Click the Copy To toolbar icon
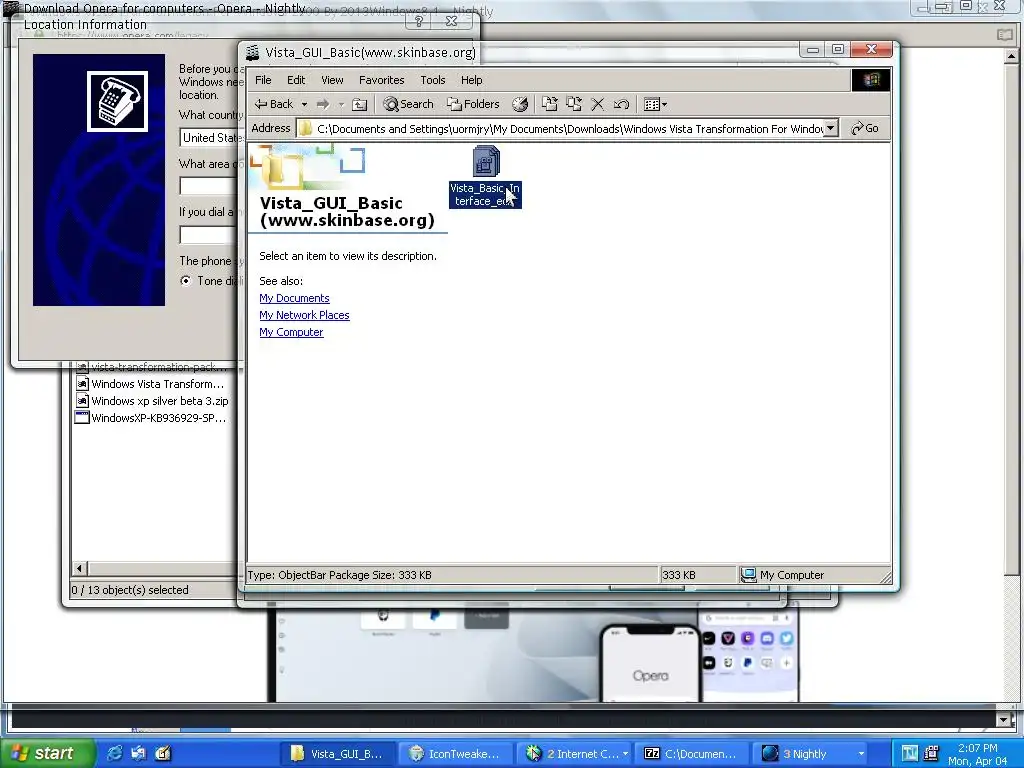Viewport: 1024px width, 768px height. pyautogui.click(x=574, y=104)
